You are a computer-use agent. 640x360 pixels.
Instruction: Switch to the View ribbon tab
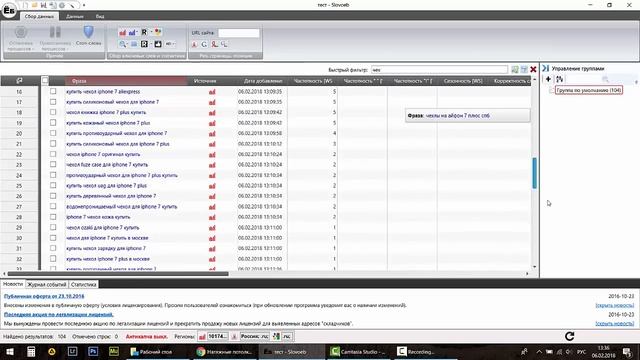tap(100, 16)
